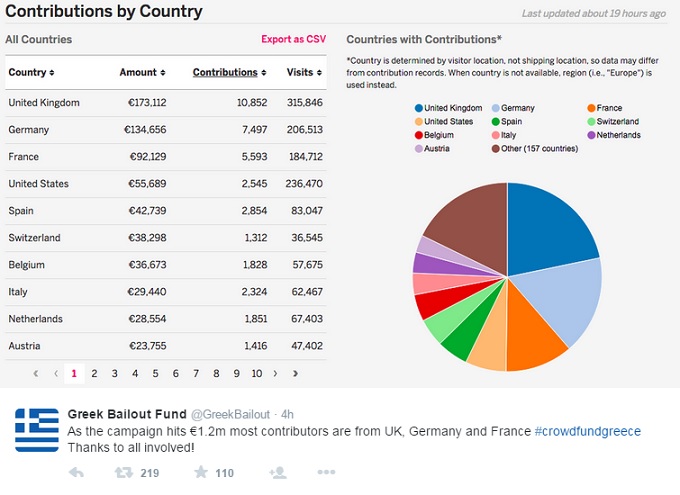Viewport: 680px width, 495px height.
Task: Sort table by Country column header
Action: click(31, 72)
